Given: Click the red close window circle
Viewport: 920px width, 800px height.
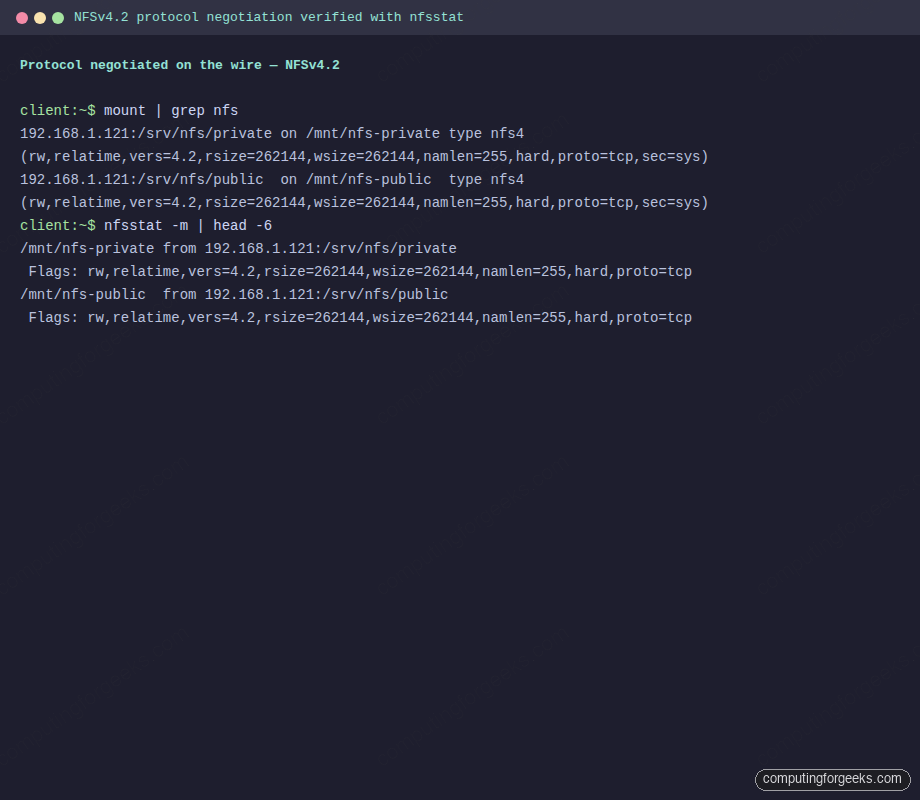Looking at the screenshot, I should (x=22, y=17).
